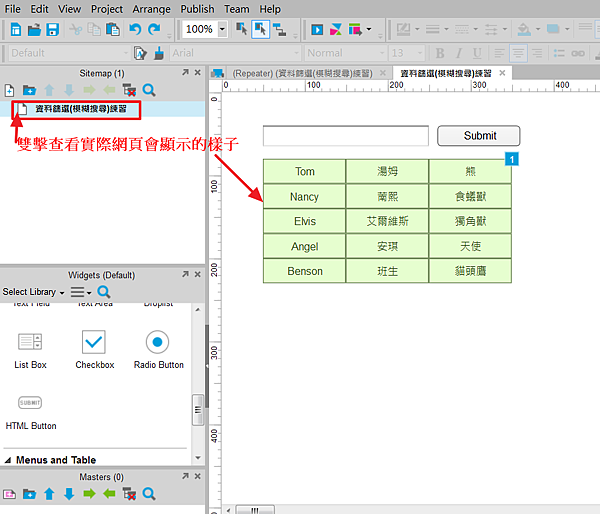Toggle Bold text formatting

coord(440,53)
